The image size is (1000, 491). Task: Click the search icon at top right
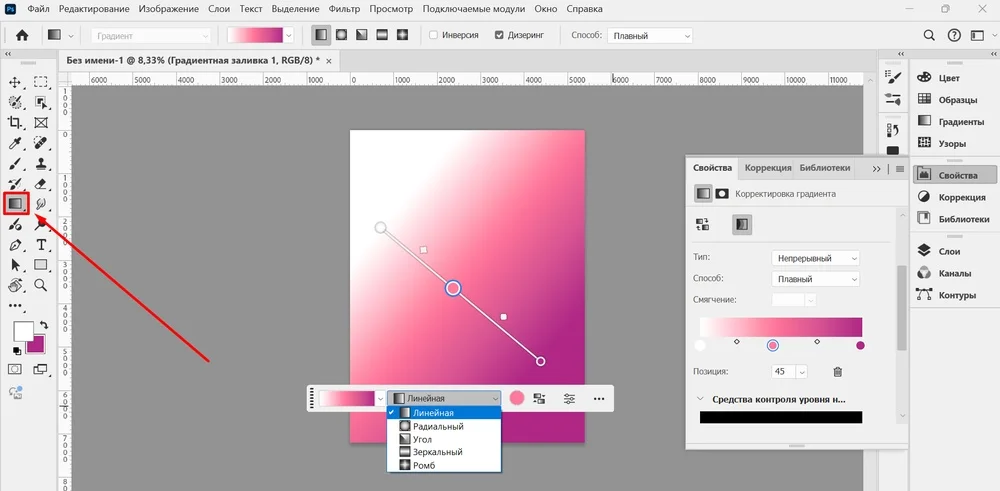click(x=929, y=35)
